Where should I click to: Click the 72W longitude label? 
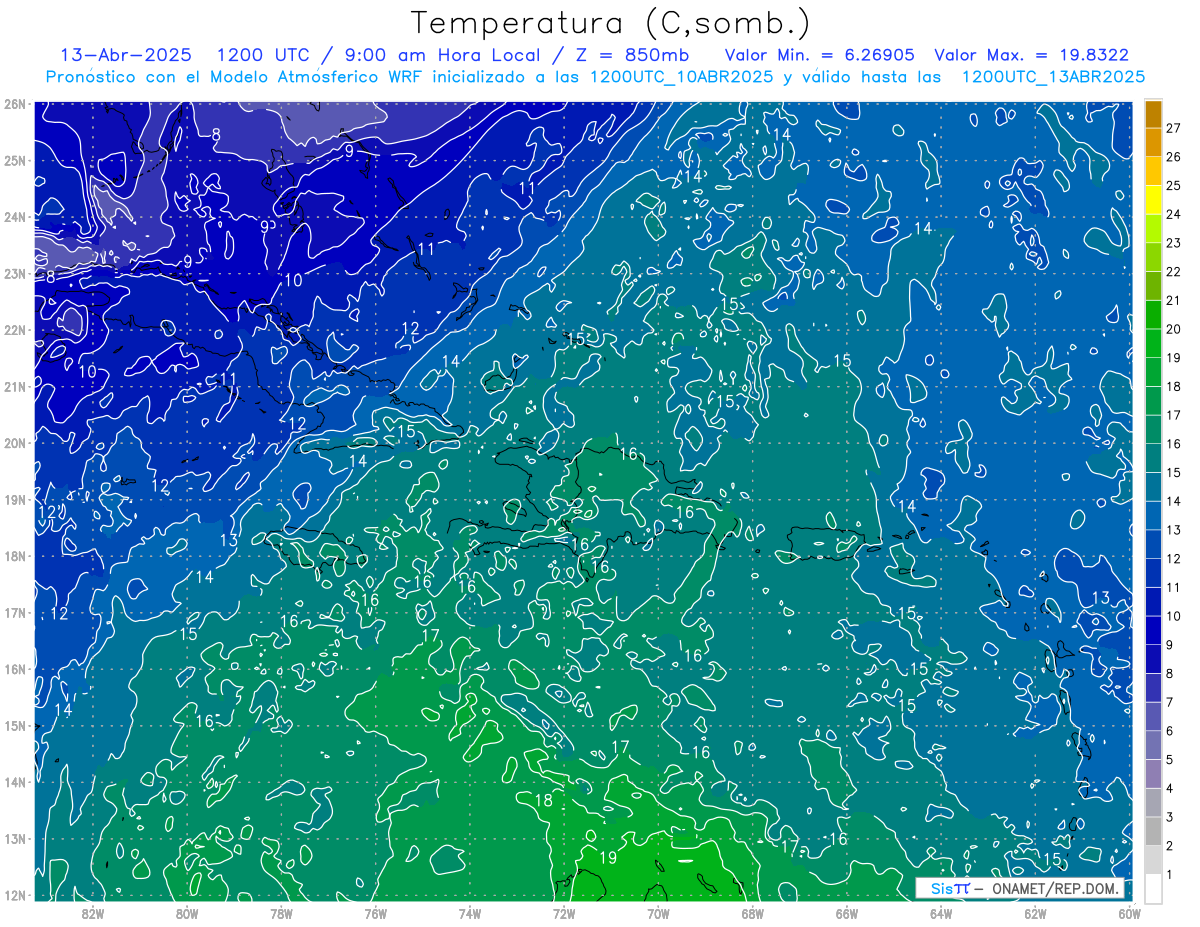[564, 913]
